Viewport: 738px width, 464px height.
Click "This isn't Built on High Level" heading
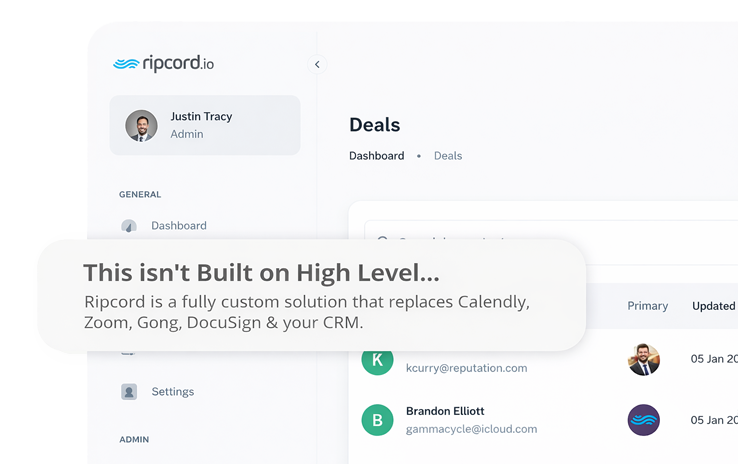[261, 273]
